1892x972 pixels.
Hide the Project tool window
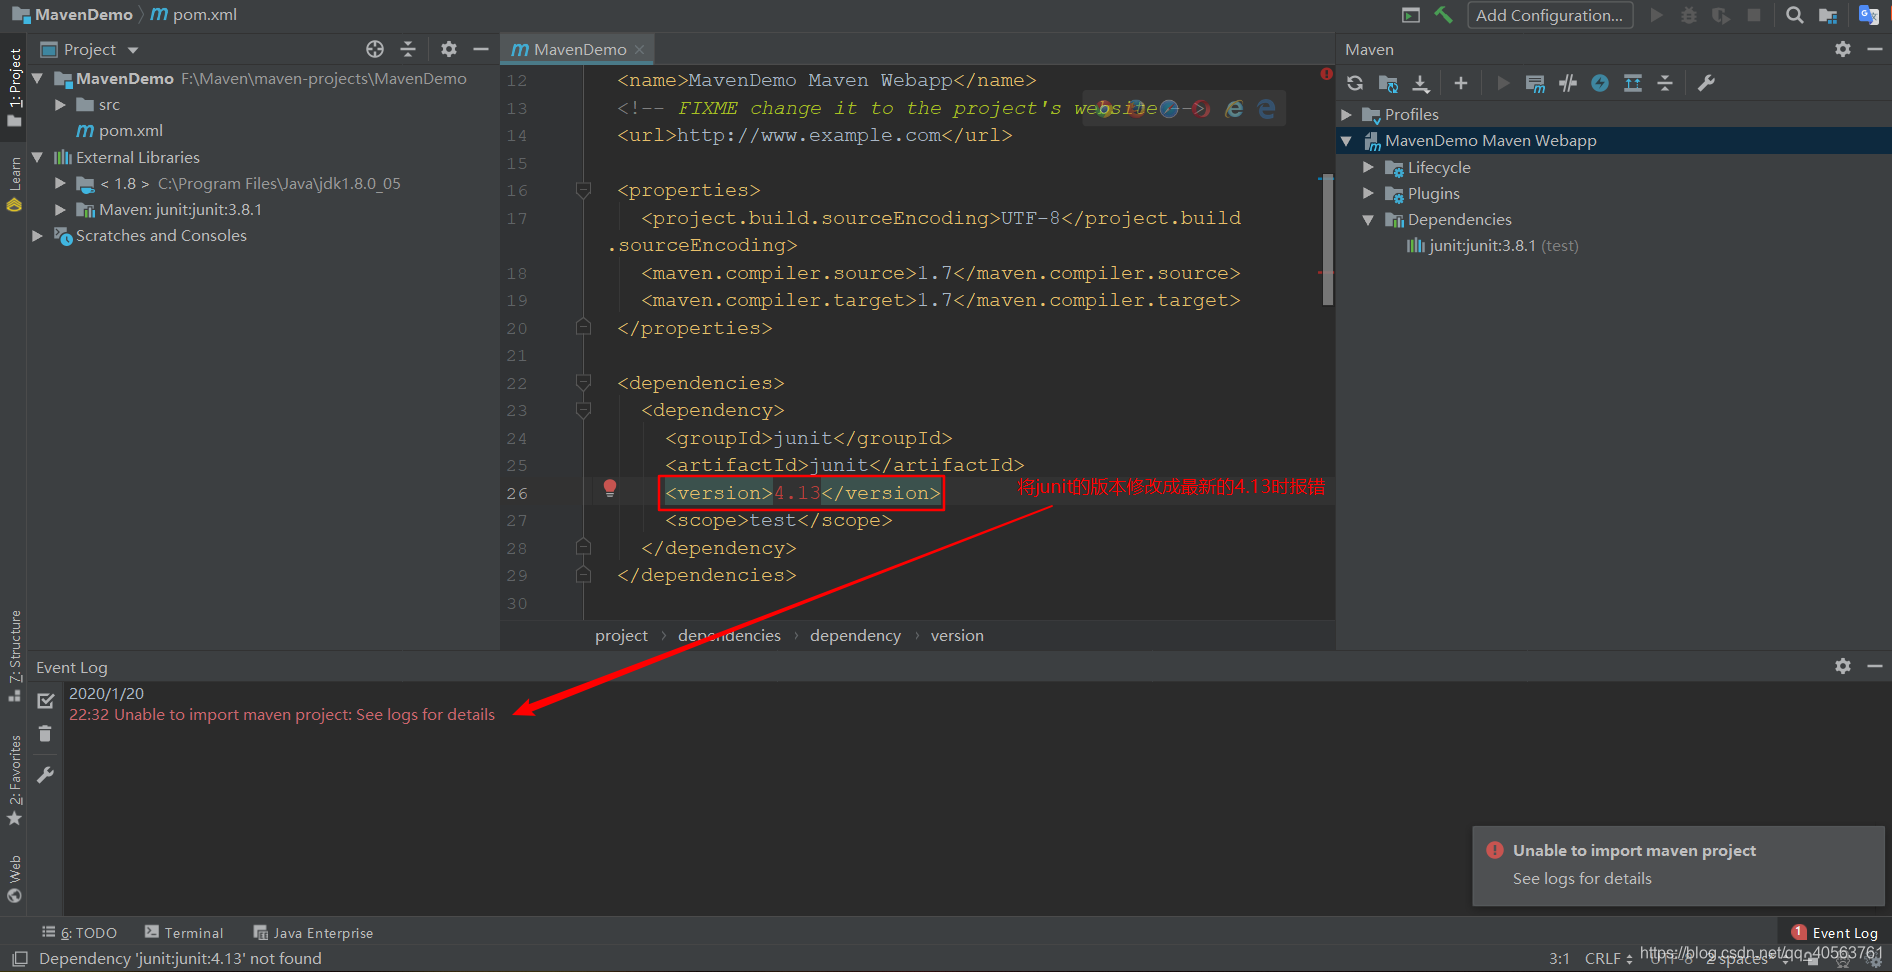click(x=481, y=49)
